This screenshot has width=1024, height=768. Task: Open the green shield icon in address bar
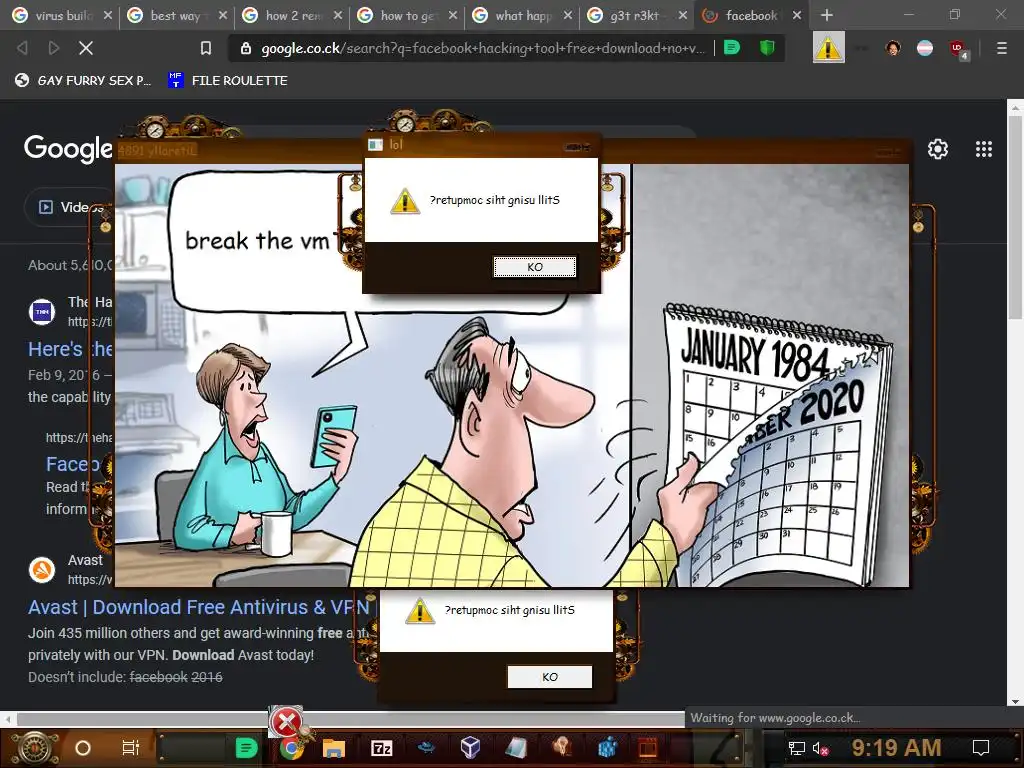coord(767,48)
